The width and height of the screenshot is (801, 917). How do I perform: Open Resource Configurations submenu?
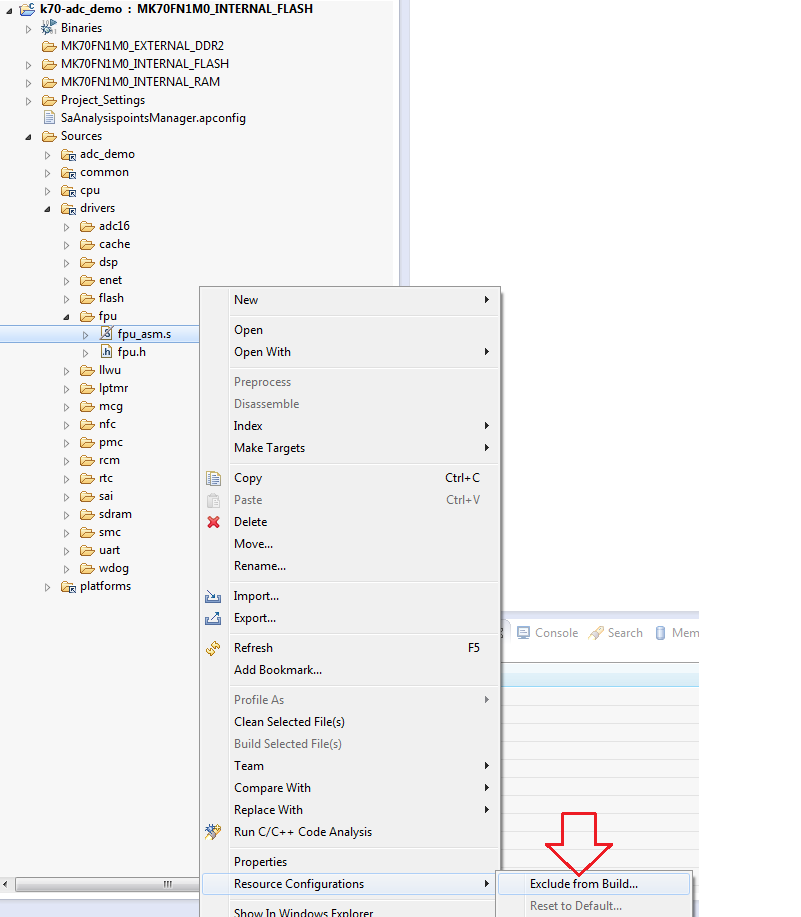click(351, 884)
